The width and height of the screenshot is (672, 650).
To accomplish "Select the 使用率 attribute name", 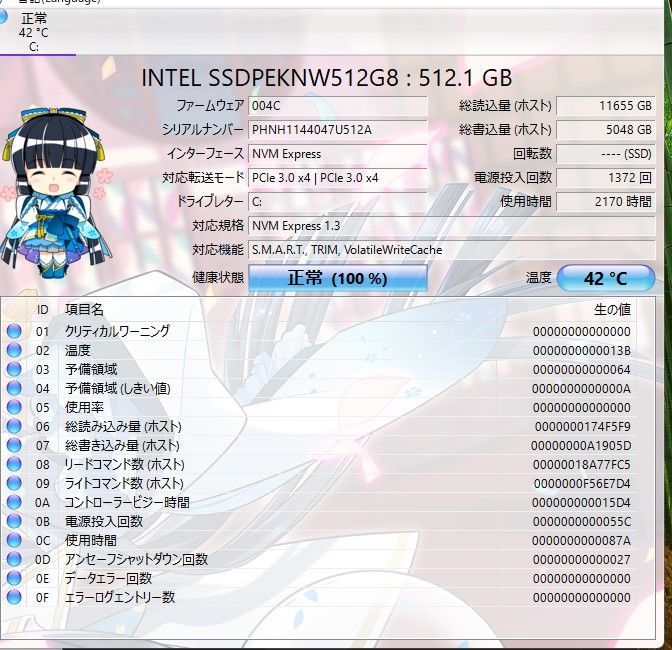I will tap(84, 407).
